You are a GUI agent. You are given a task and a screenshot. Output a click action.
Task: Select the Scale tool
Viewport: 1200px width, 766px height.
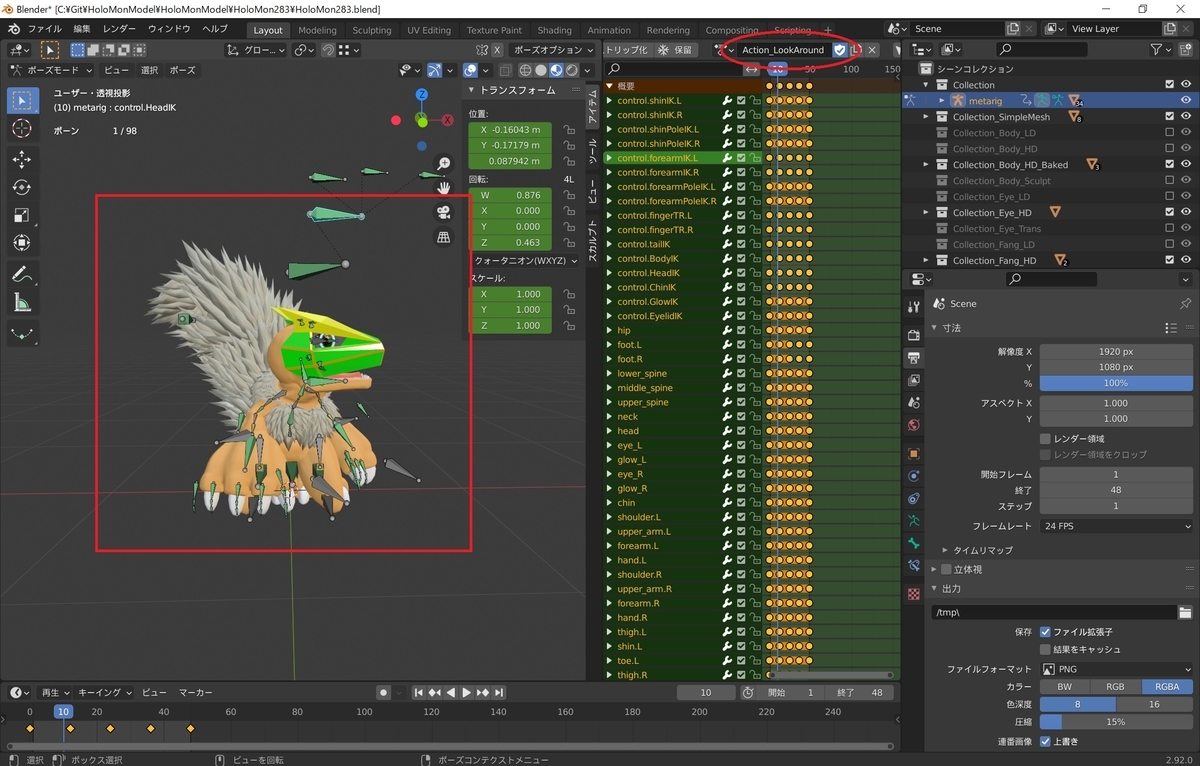[x=23, y=215]
